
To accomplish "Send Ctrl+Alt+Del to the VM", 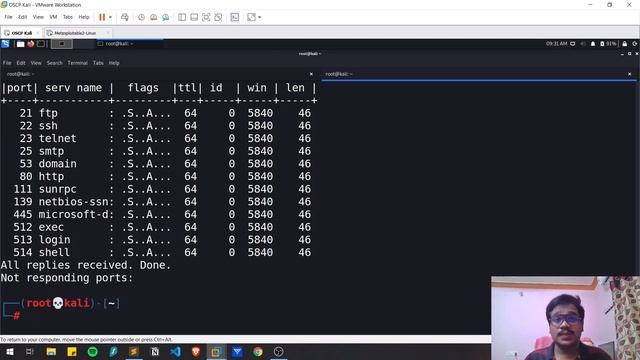I will click(125, 17).
